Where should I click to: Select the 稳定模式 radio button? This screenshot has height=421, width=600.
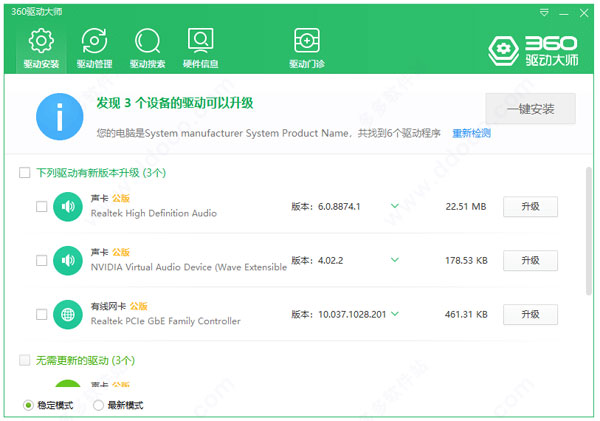[x=28, y=405]
